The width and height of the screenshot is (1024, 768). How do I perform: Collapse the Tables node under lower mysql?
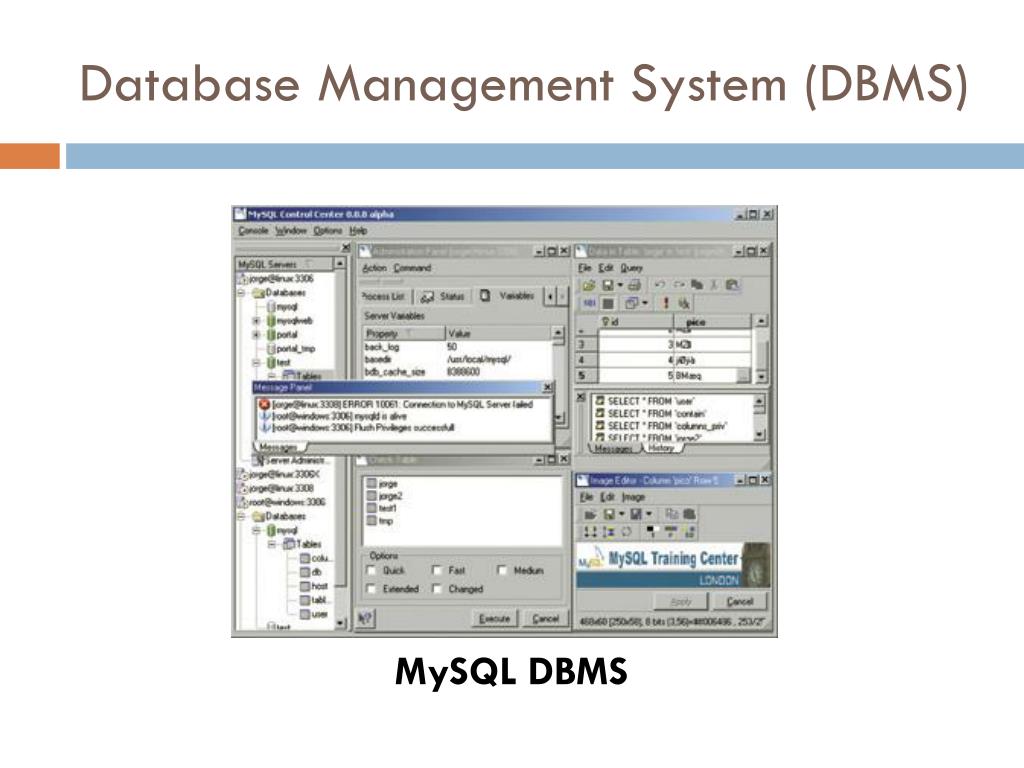272,544
